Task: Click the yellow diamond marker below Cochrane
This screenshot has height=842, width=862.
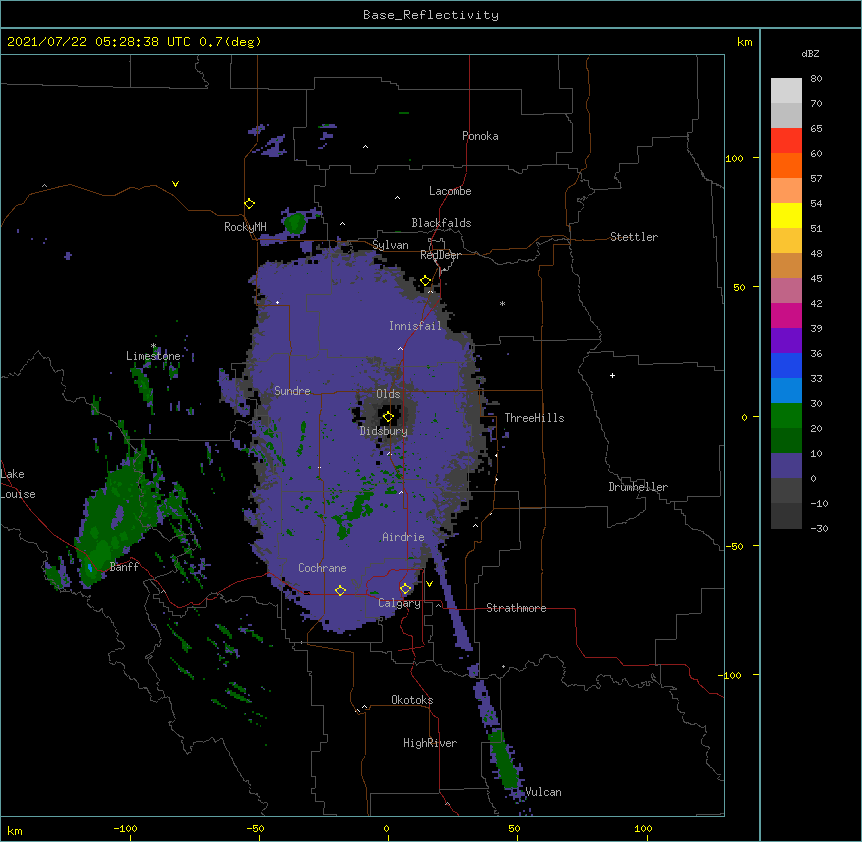Action: click(340, 590)
